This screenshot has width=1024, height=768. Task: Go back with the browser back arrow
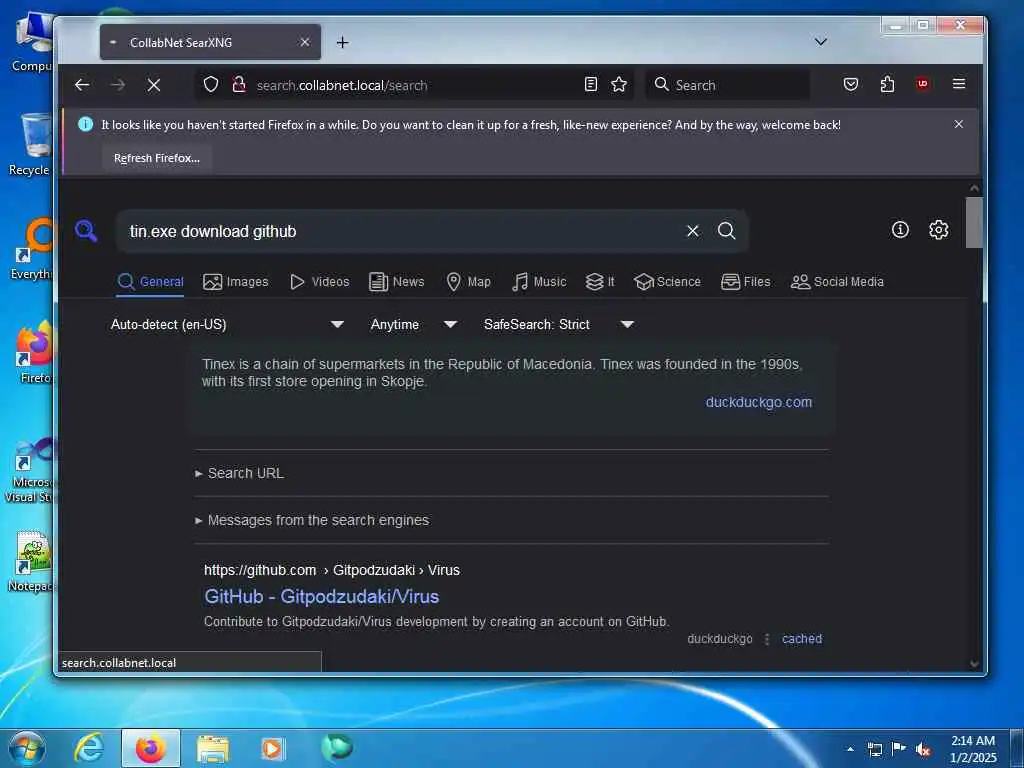[82, 85]
